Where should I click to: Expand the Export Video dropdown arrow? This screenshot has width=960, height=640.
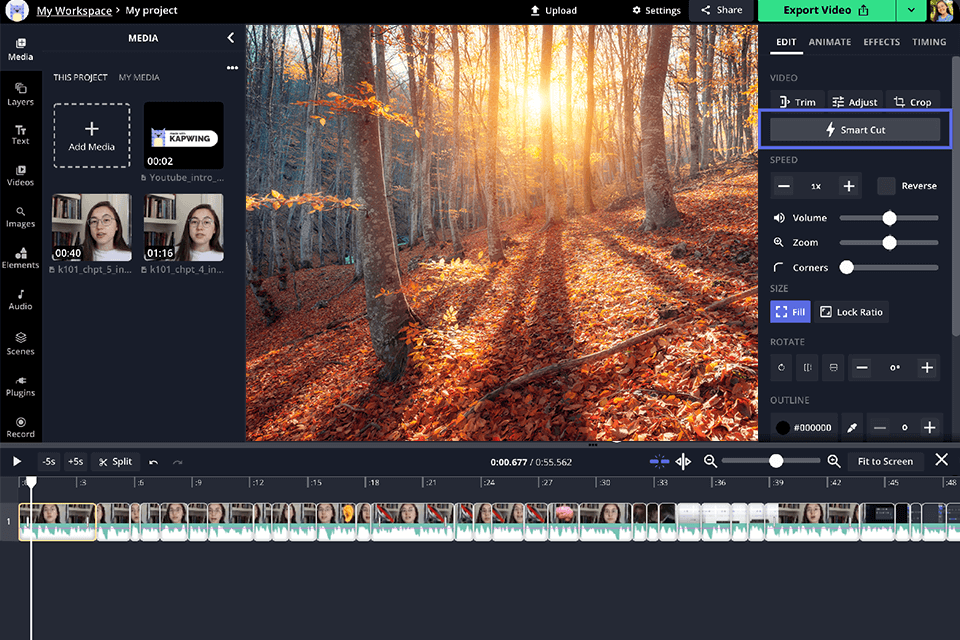910,10
